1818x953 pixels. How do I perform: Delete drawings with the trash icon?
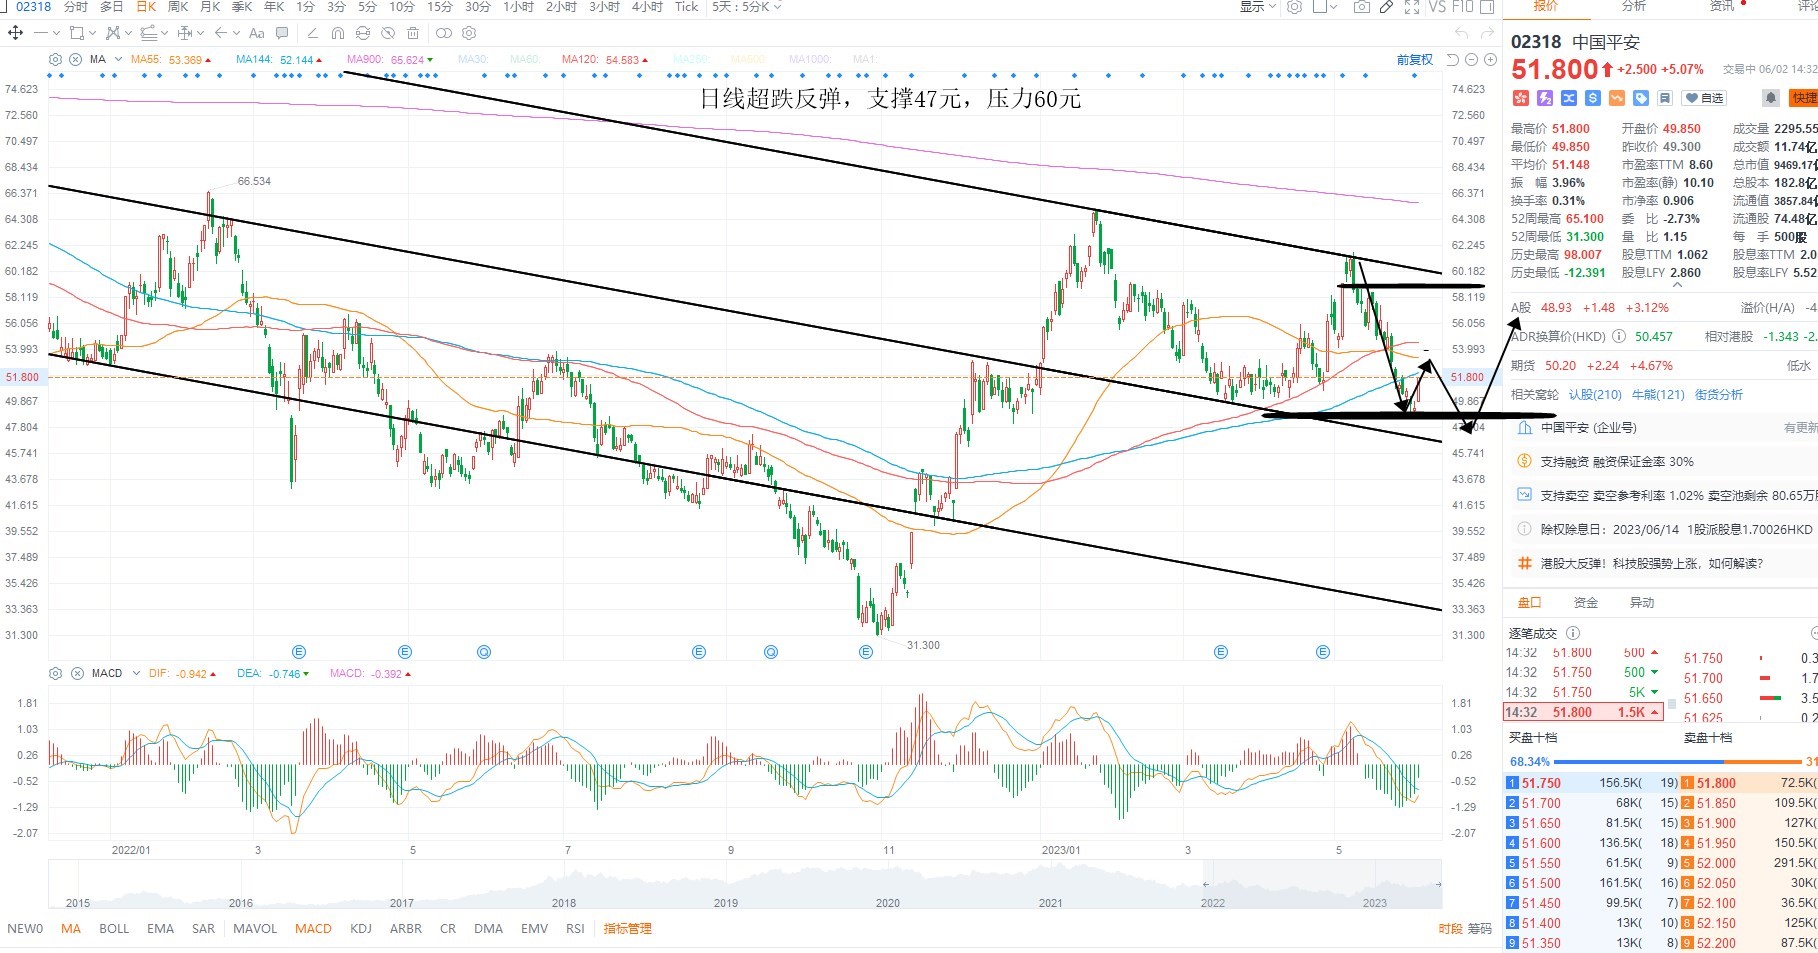tap(413, 33)
